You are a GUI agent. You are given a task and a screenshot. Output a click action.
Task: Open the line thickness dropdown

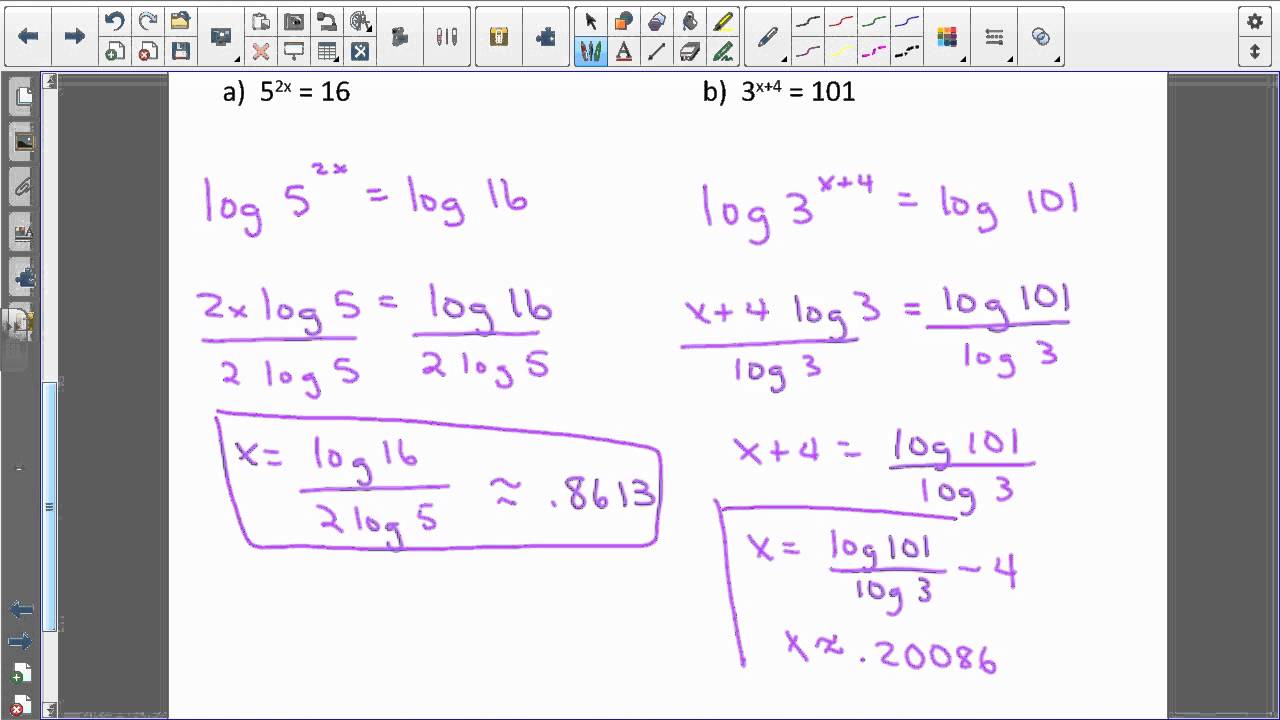tap(995, 37)
